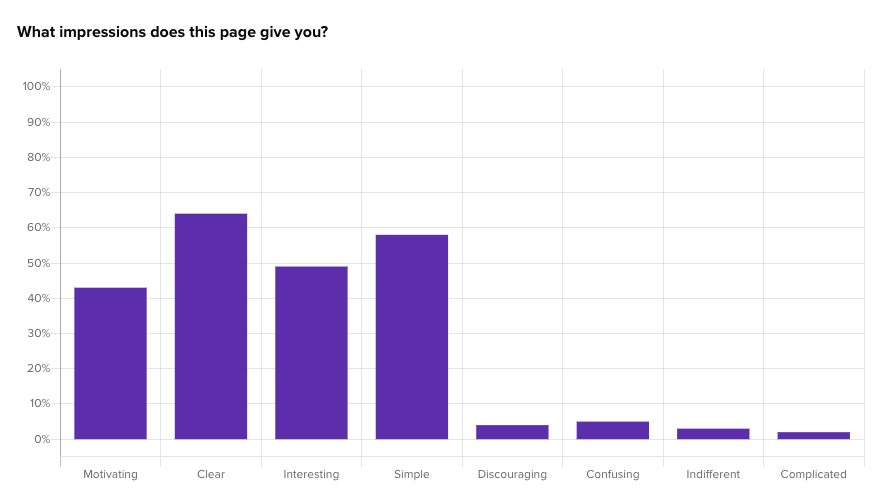Click the Clear axis label
Screen dimensions: 885x494
tap(211, 474)
